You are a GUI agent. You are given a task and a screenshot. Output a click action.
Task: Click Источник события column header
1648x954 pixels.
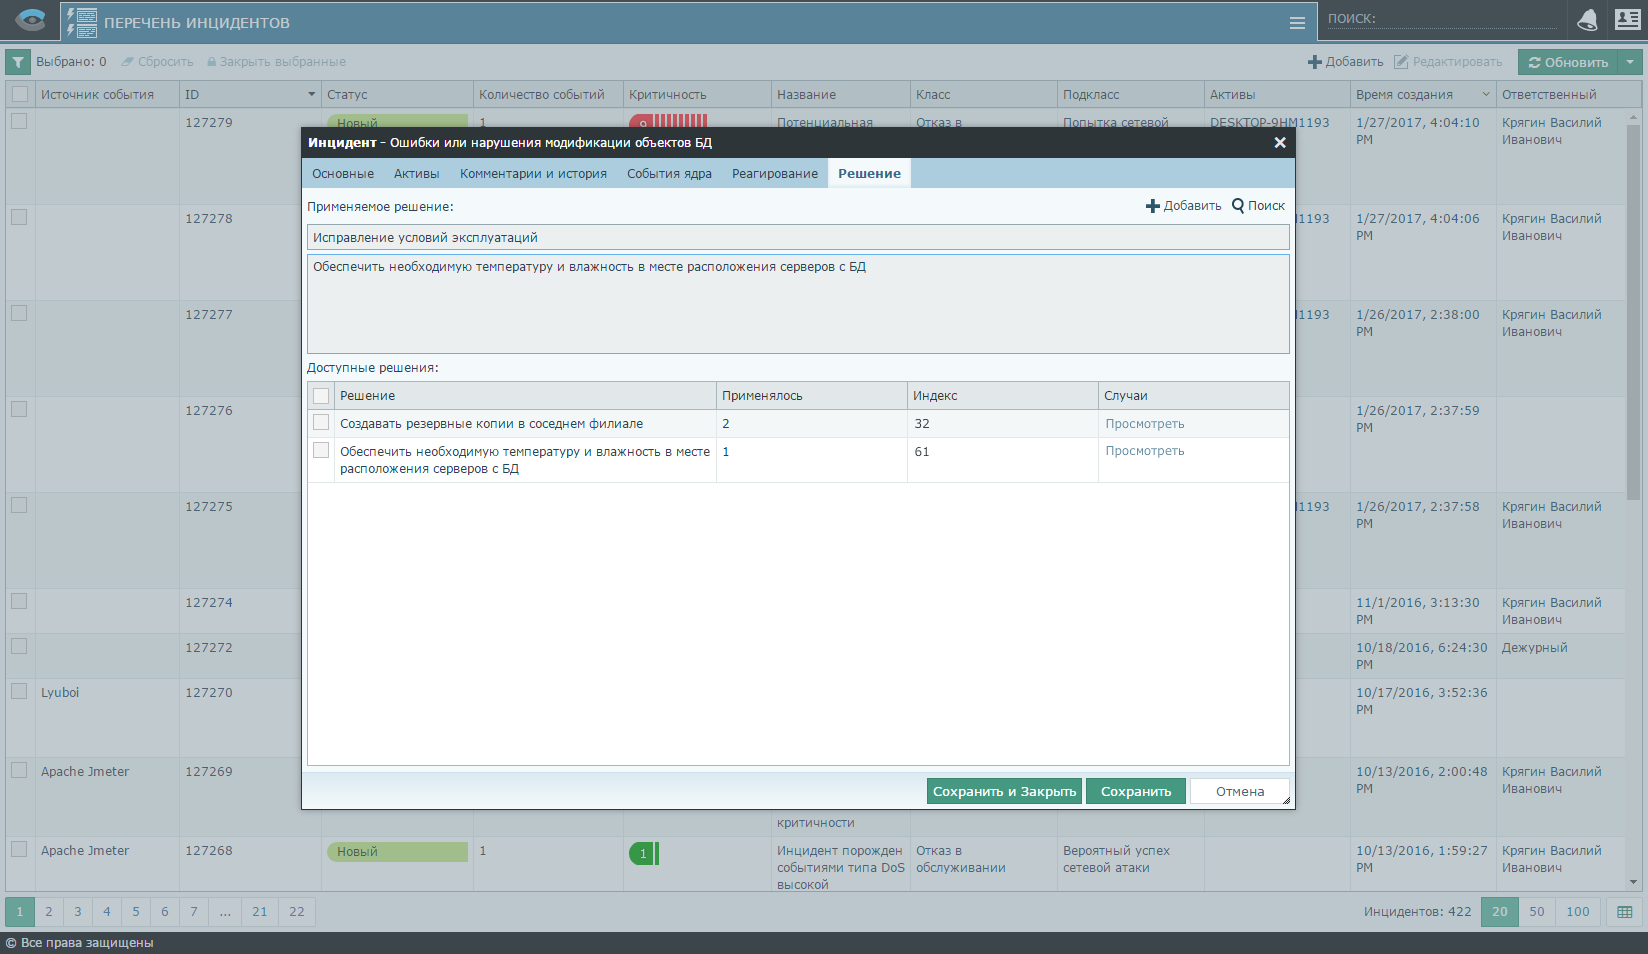point(107,95)
